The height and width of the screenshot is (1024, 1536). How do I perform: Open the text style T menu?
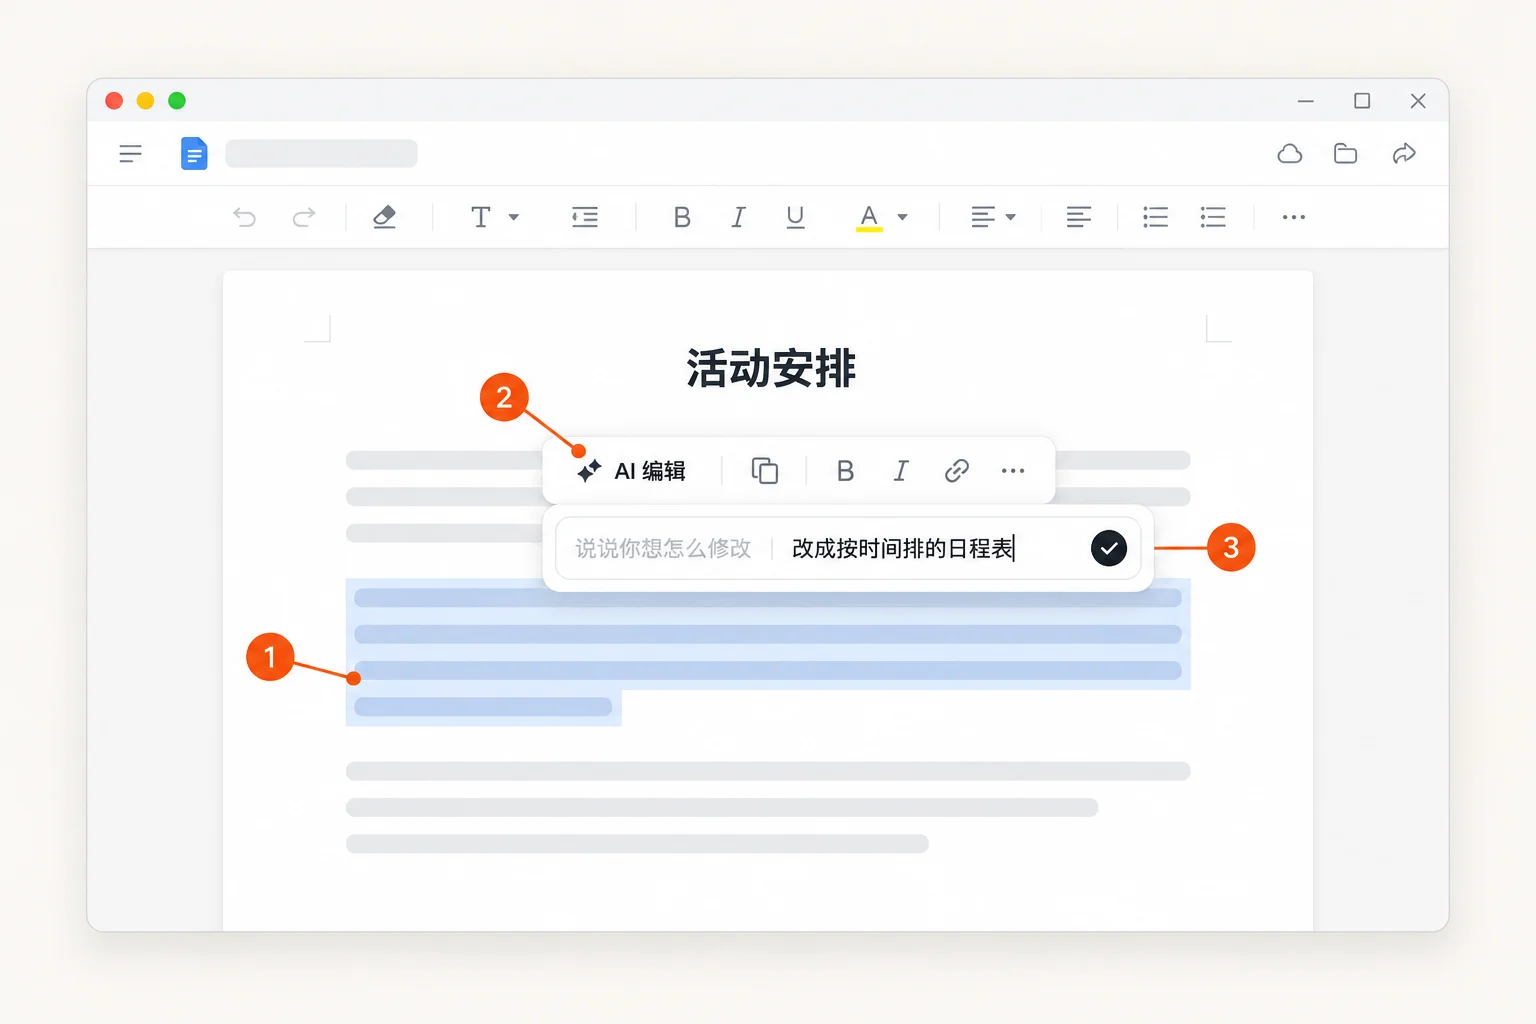pos(494,217)
